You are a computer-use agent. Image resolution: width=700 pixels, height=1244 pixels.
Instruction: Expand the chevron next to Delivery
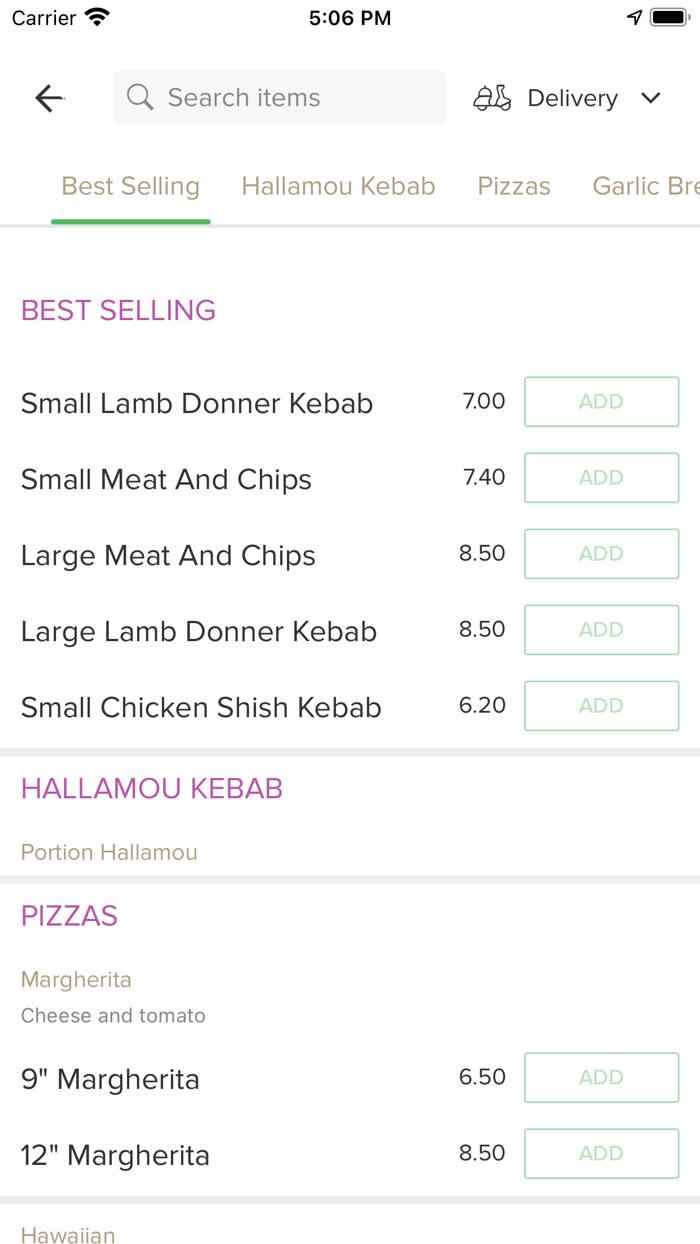pos(650,98)
